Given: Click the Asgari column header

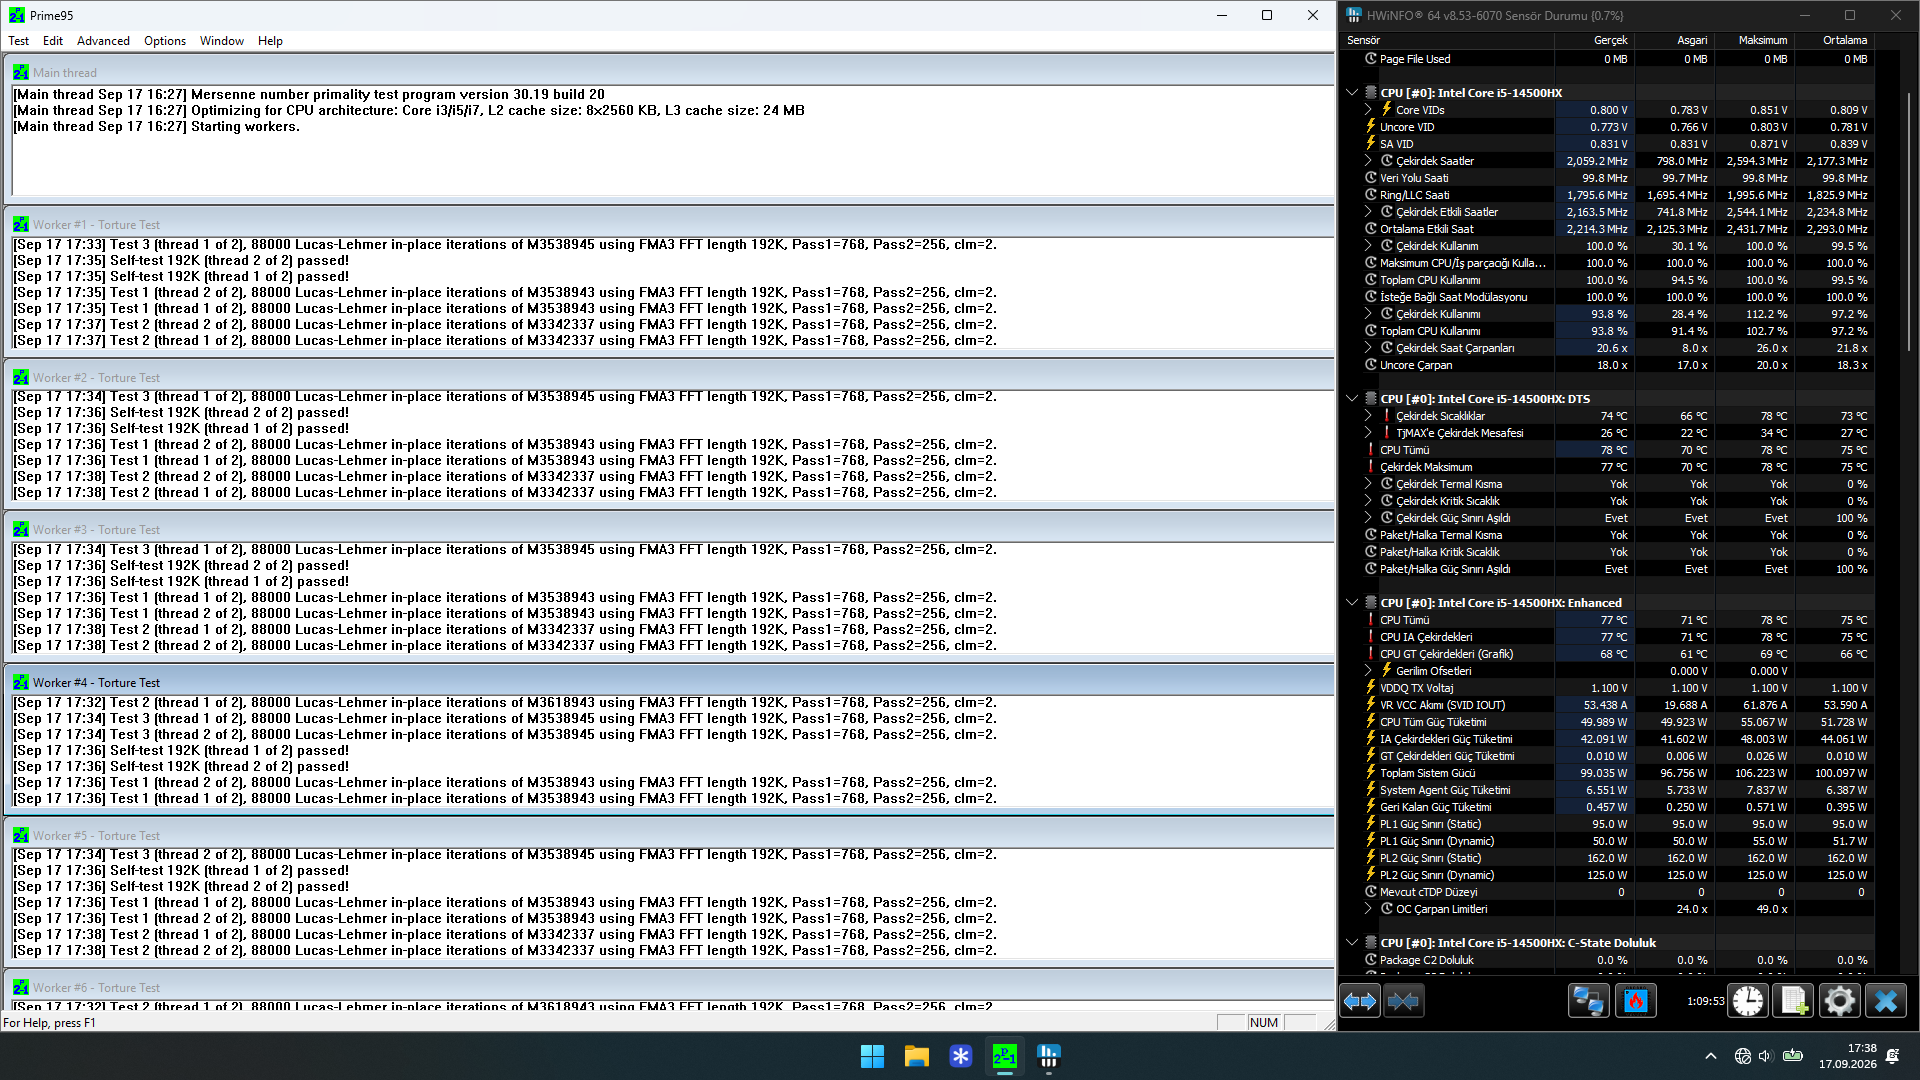Looking at the screenshot, I should (x=1674, y=40).
